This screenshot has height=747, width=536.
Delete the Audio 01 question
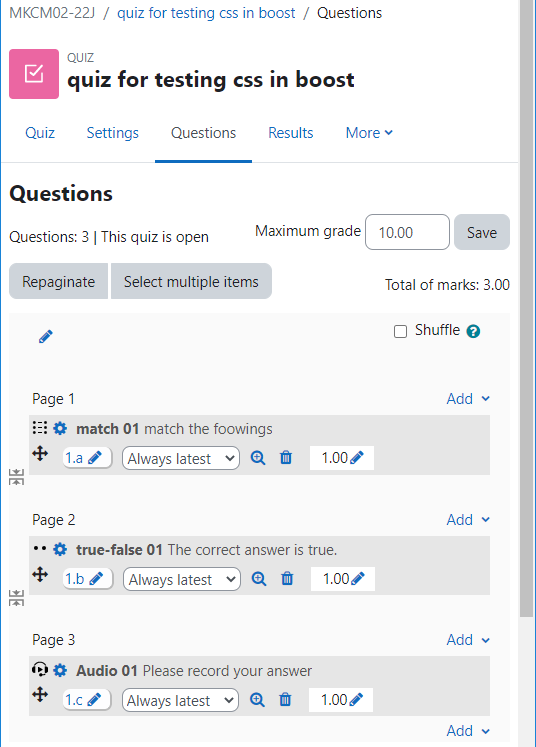[x=285, y=699]
